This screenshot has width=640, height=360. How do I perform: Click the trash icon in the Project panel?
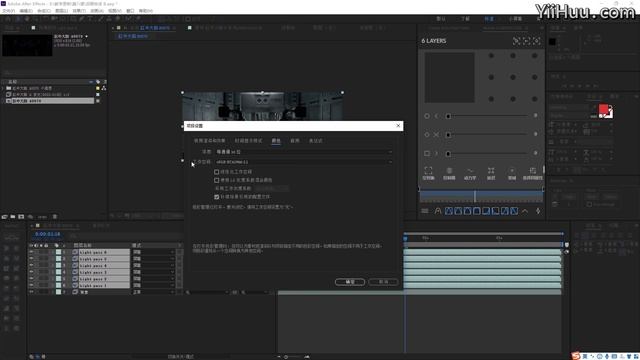coord(55,217)
